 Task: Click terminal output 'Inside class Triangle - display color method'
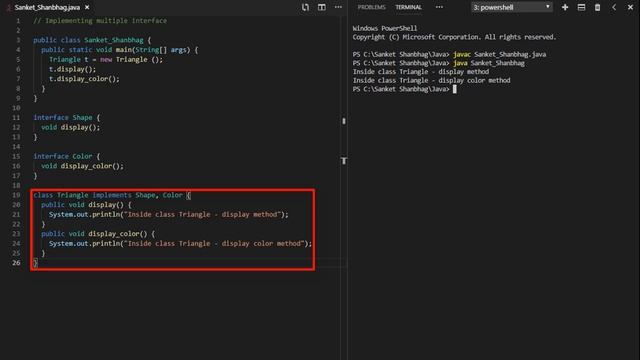point(431,80)
